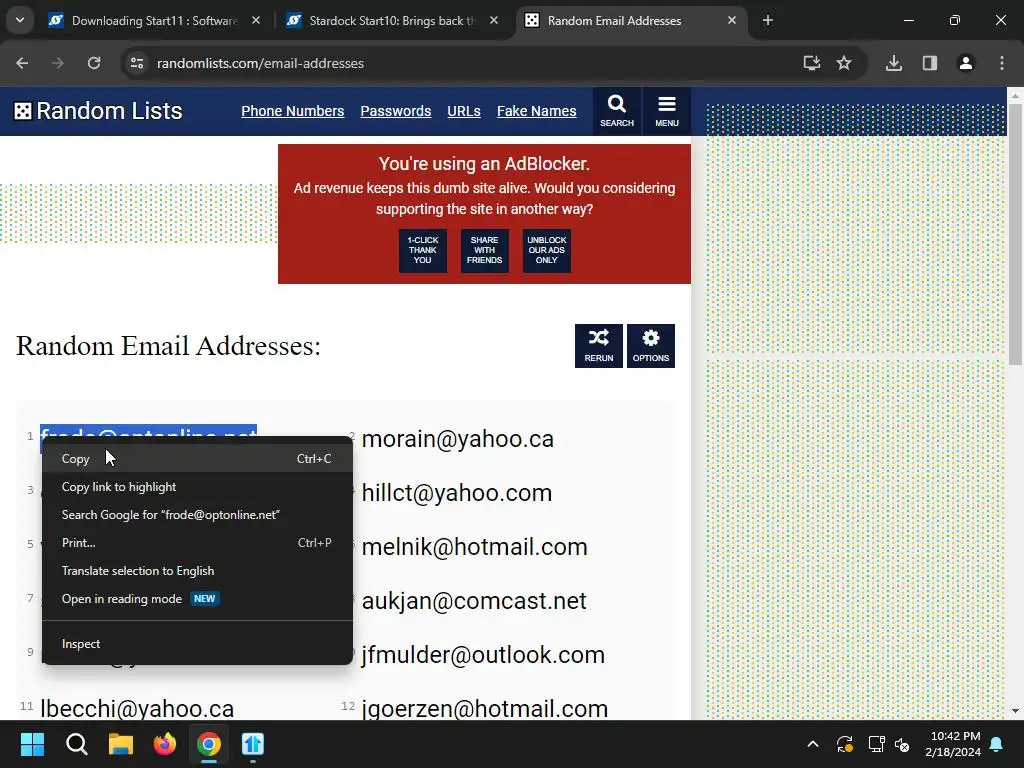Image resolution: width=1024 pixels, height=768 pixels.
Task: Click email aukjan@comcast.net
Action: point(474,601)
